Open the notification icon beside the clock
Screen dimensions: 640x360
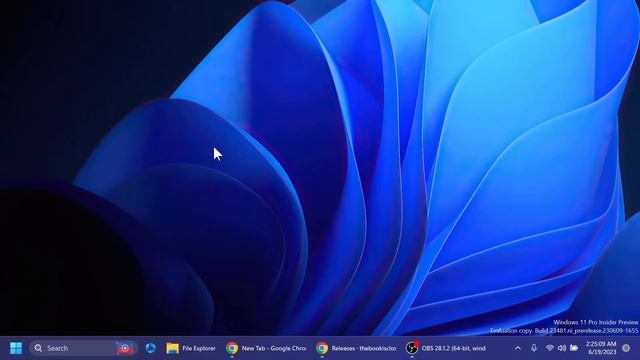click(626, 348)
